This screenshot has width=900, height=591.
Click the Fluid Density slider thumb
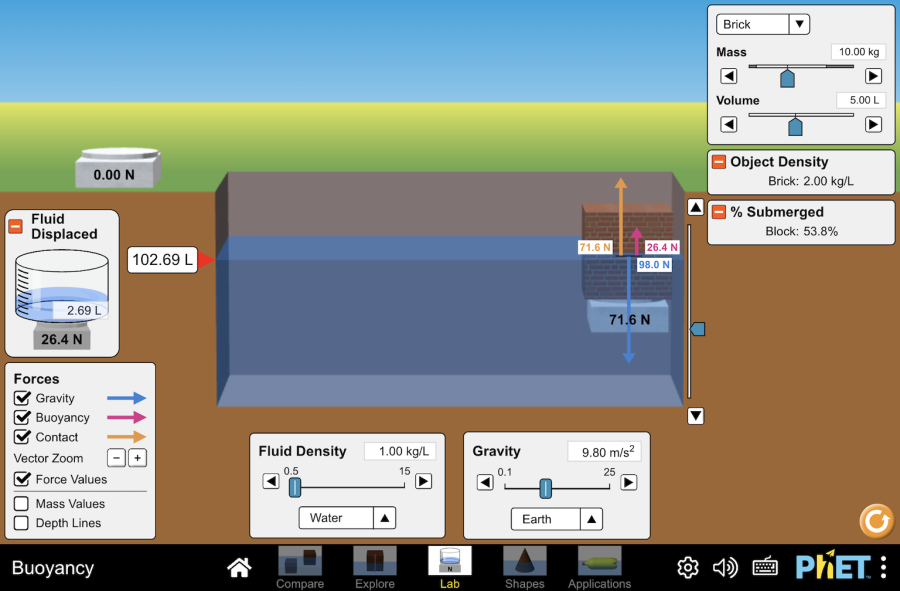(x=295, y=487)
